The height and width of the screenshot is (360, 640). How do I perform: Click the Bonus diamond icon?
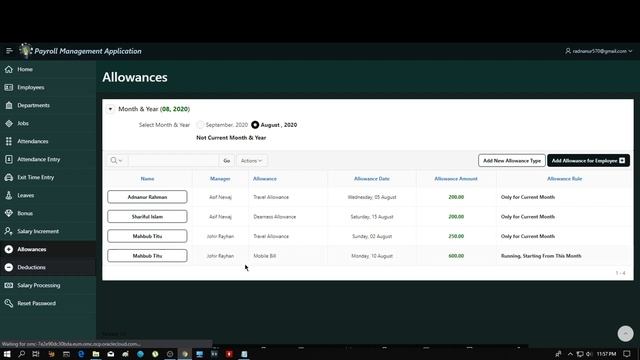pyautogui.click(x=9, y=213)
